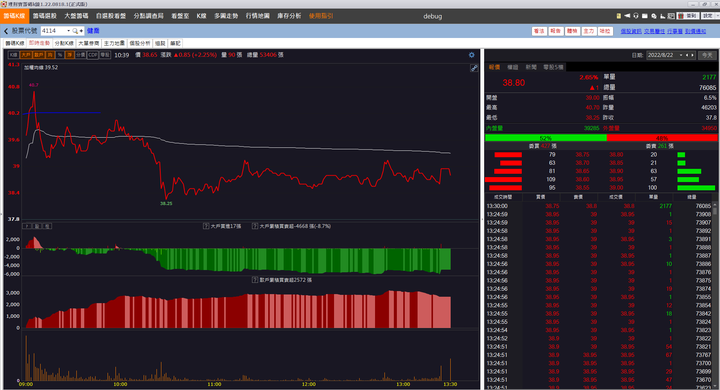
Task: Click the 今天 button
Action: pyautogui.click(x=707, y=55)
